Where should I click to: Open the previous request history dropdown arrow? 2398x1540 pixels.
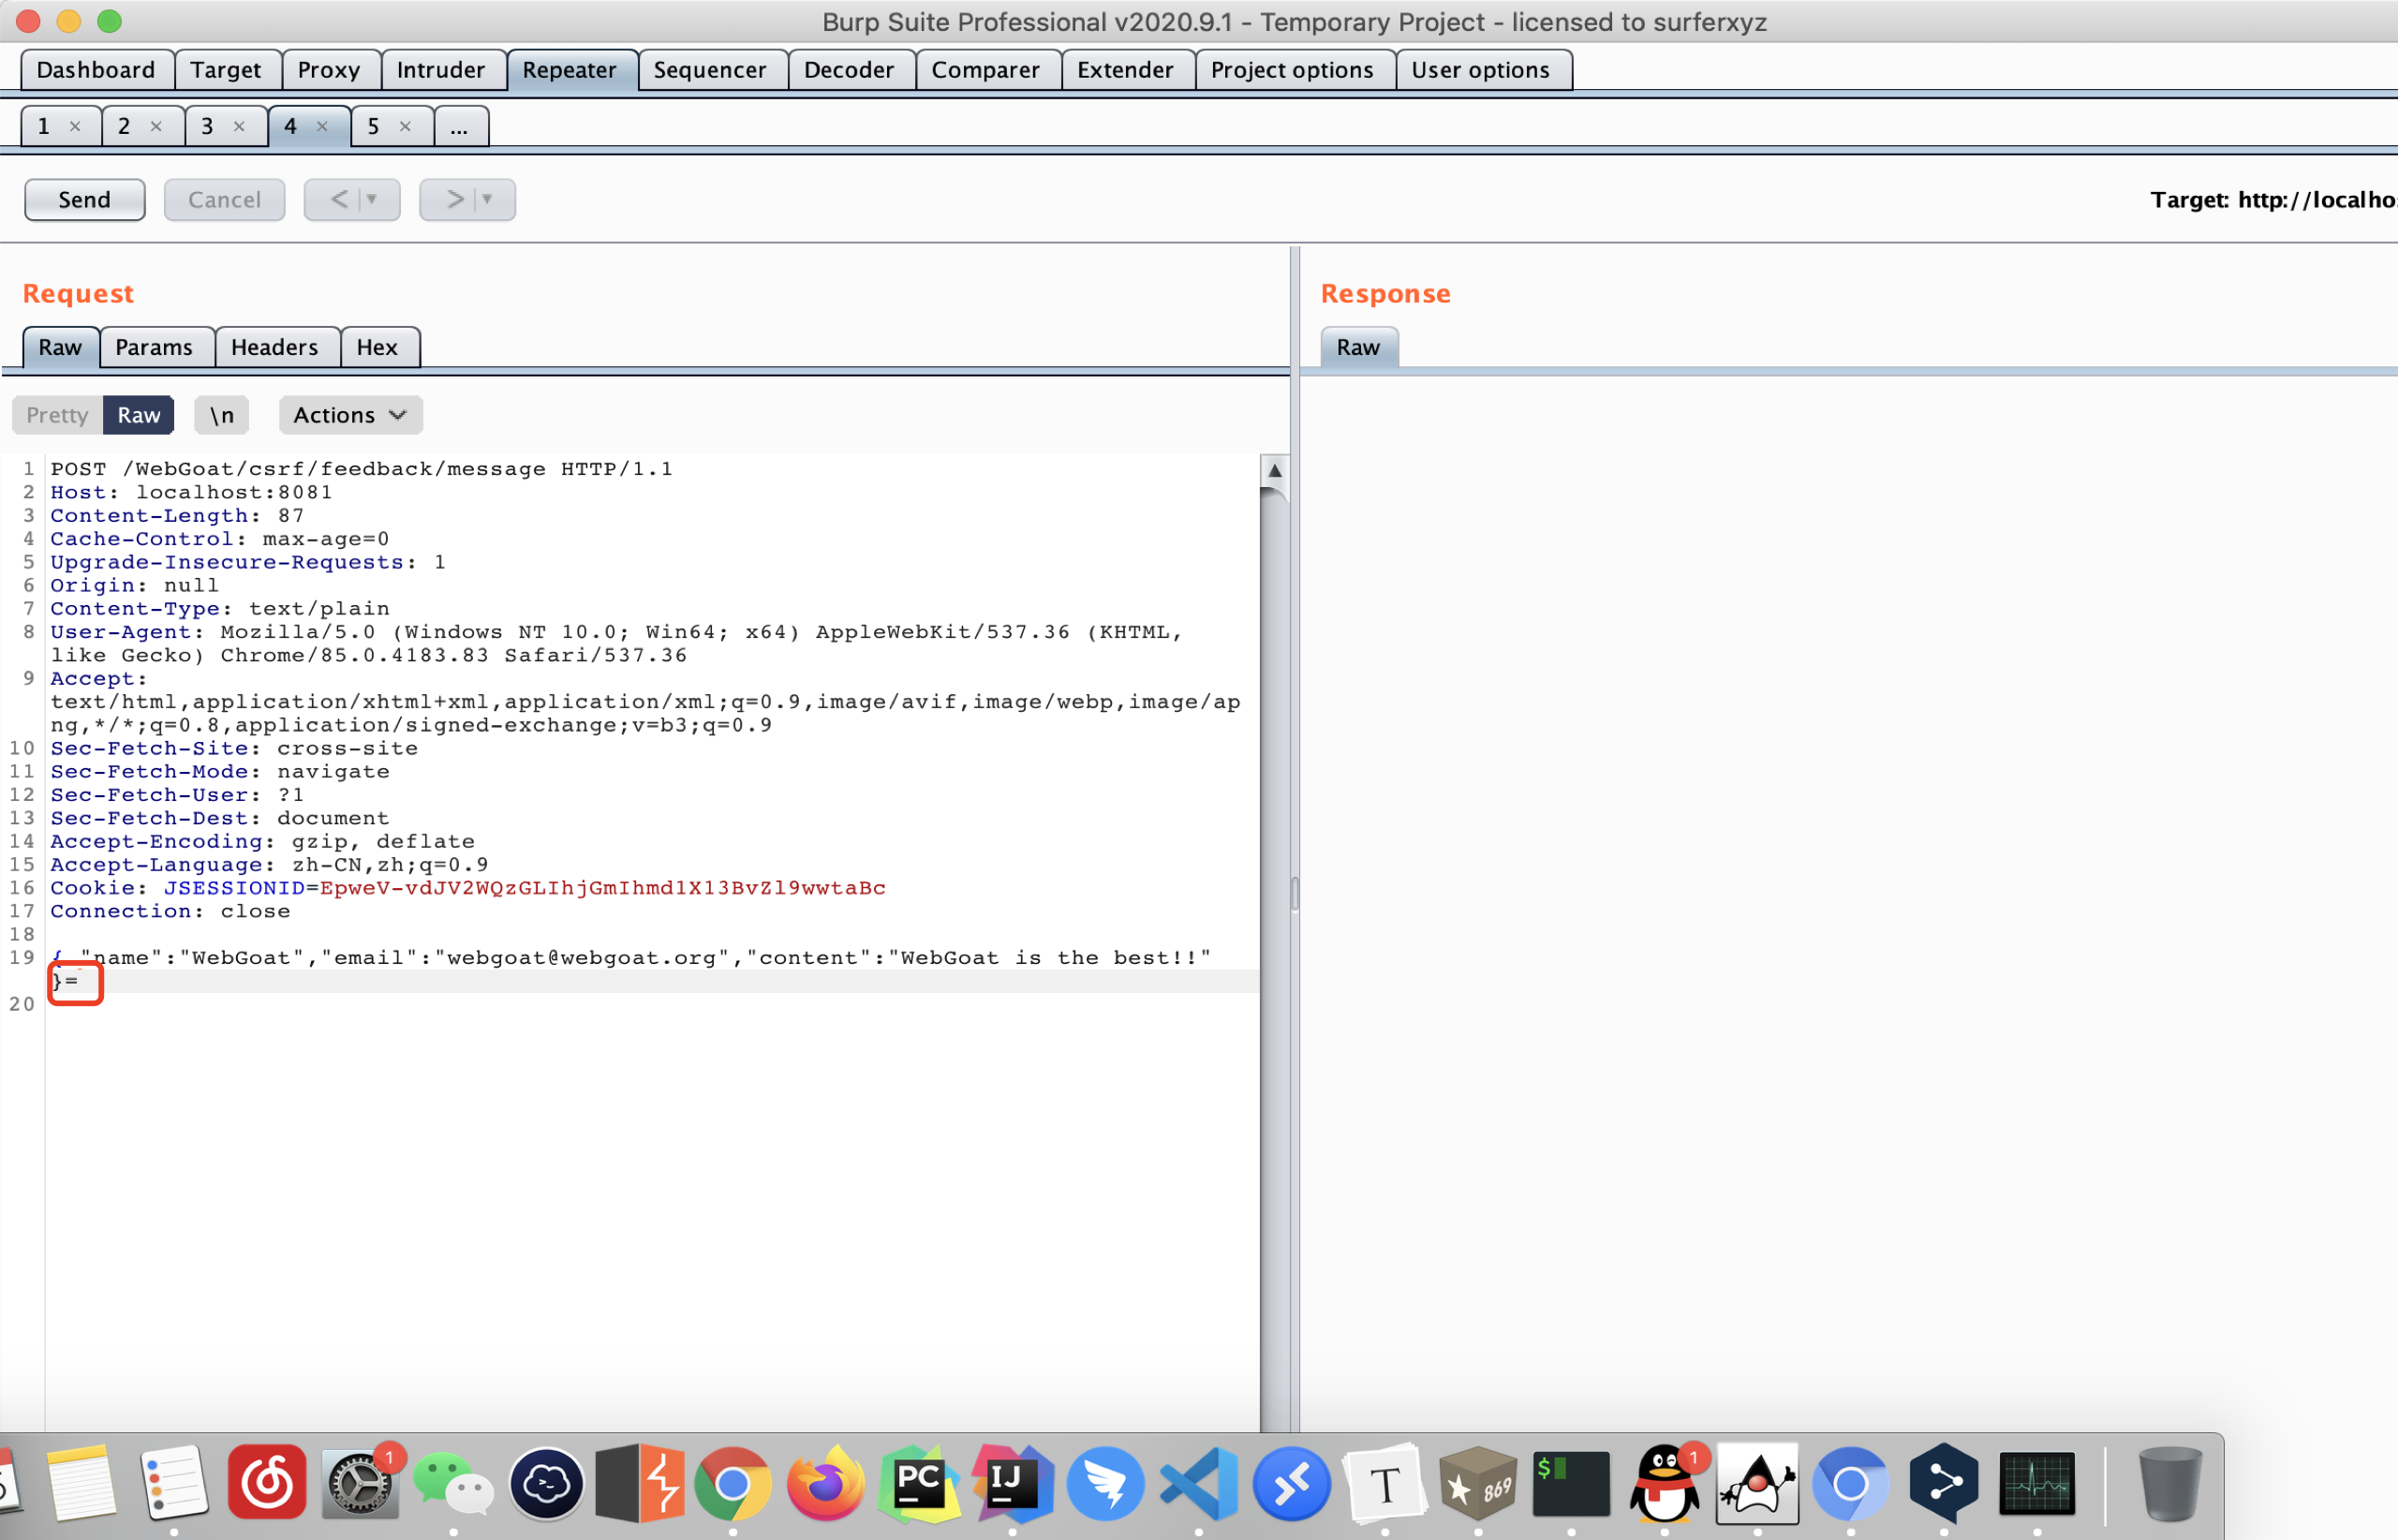(372, 200)
